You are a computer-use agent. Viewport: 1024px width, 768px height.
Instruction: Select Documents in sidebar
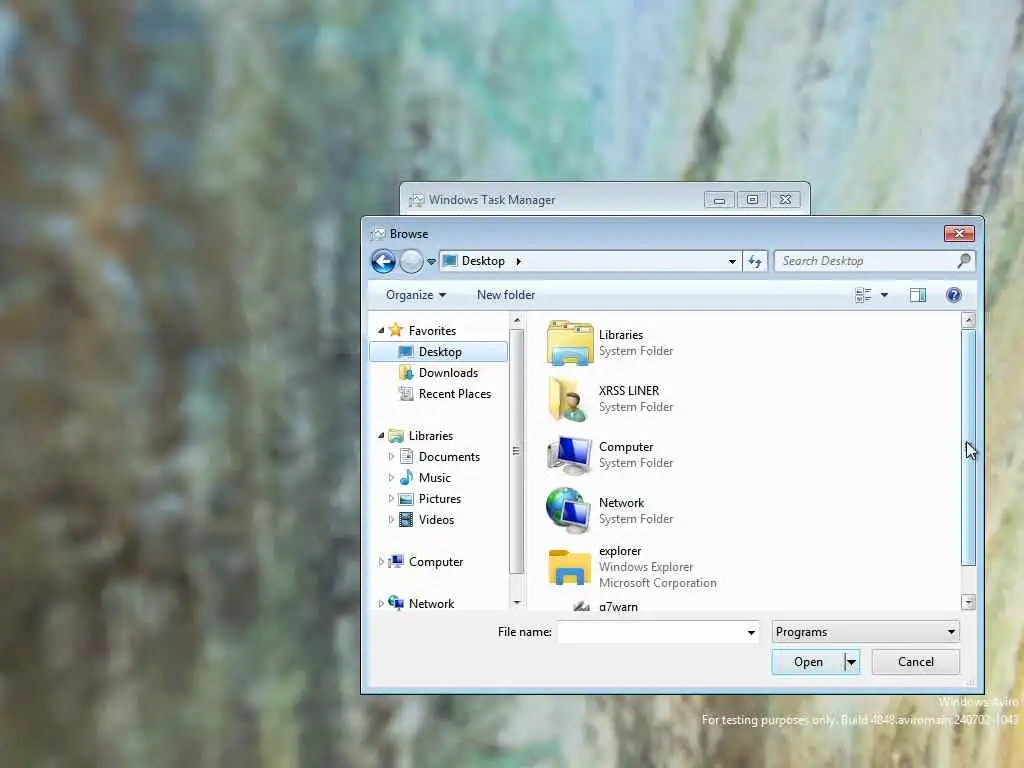point(449,456)
